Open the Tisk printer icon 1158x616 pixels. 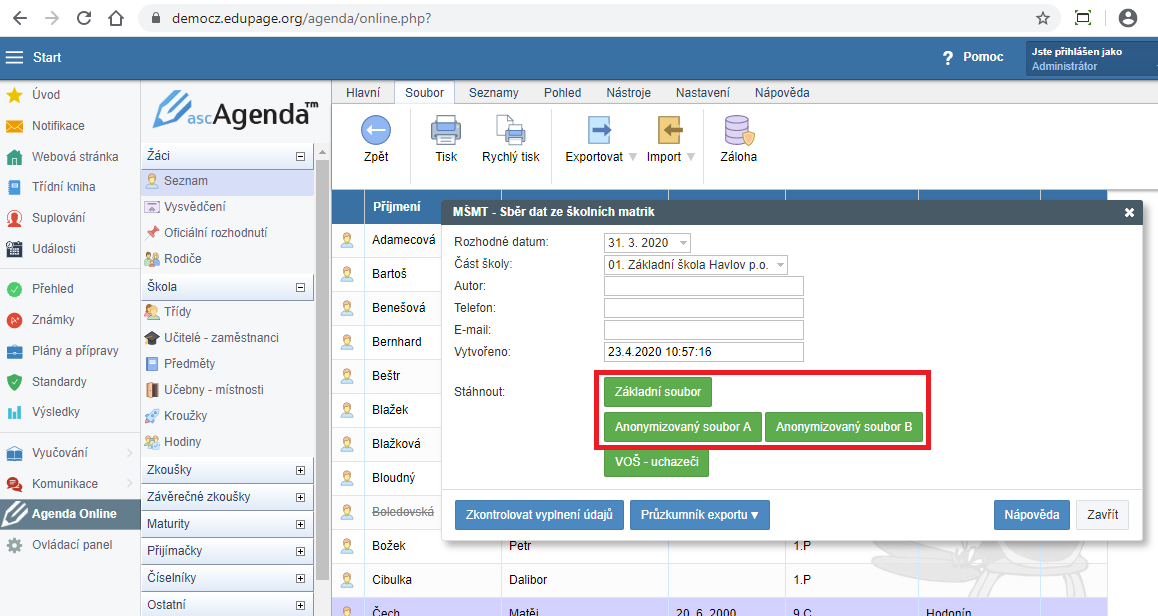tap(446, 130)
